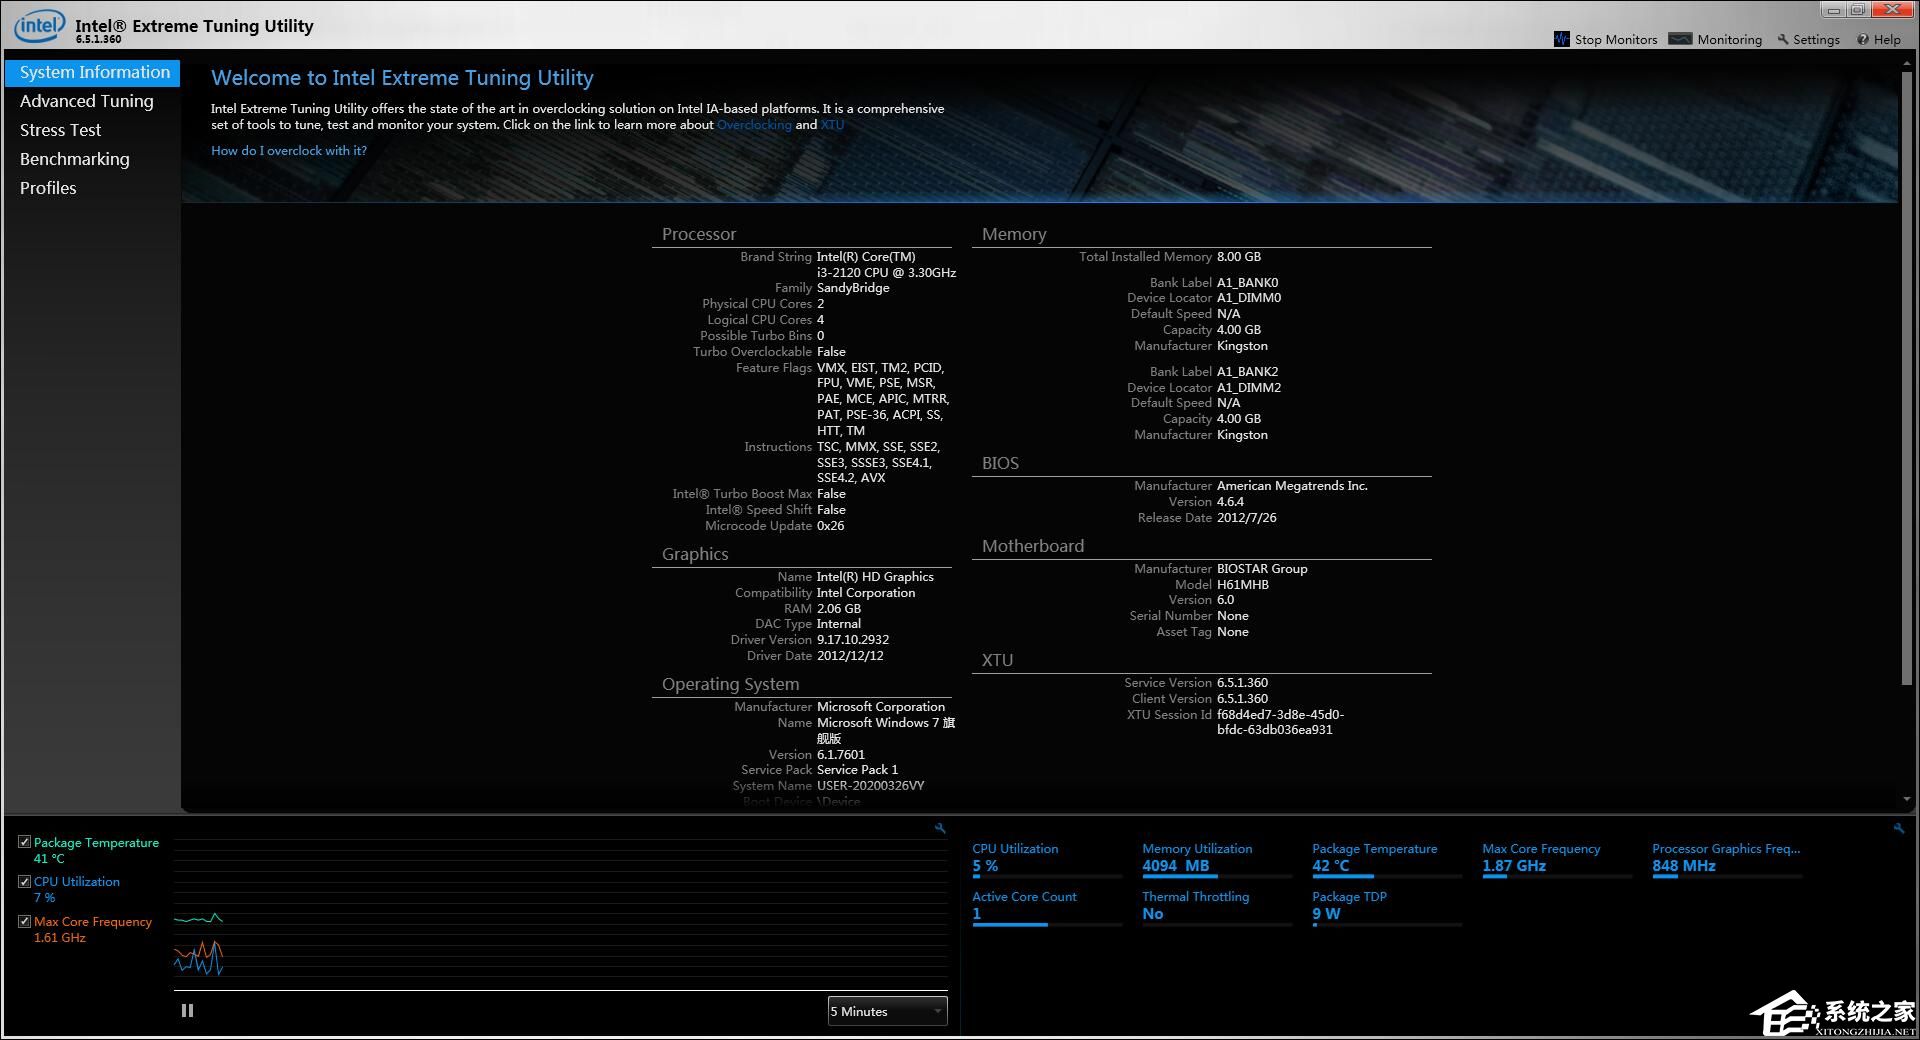The height and width of the screenshot is (1040, 1920).
Task: Open the 5 Minutes time range dropdown
Action: coord(887,1011)
